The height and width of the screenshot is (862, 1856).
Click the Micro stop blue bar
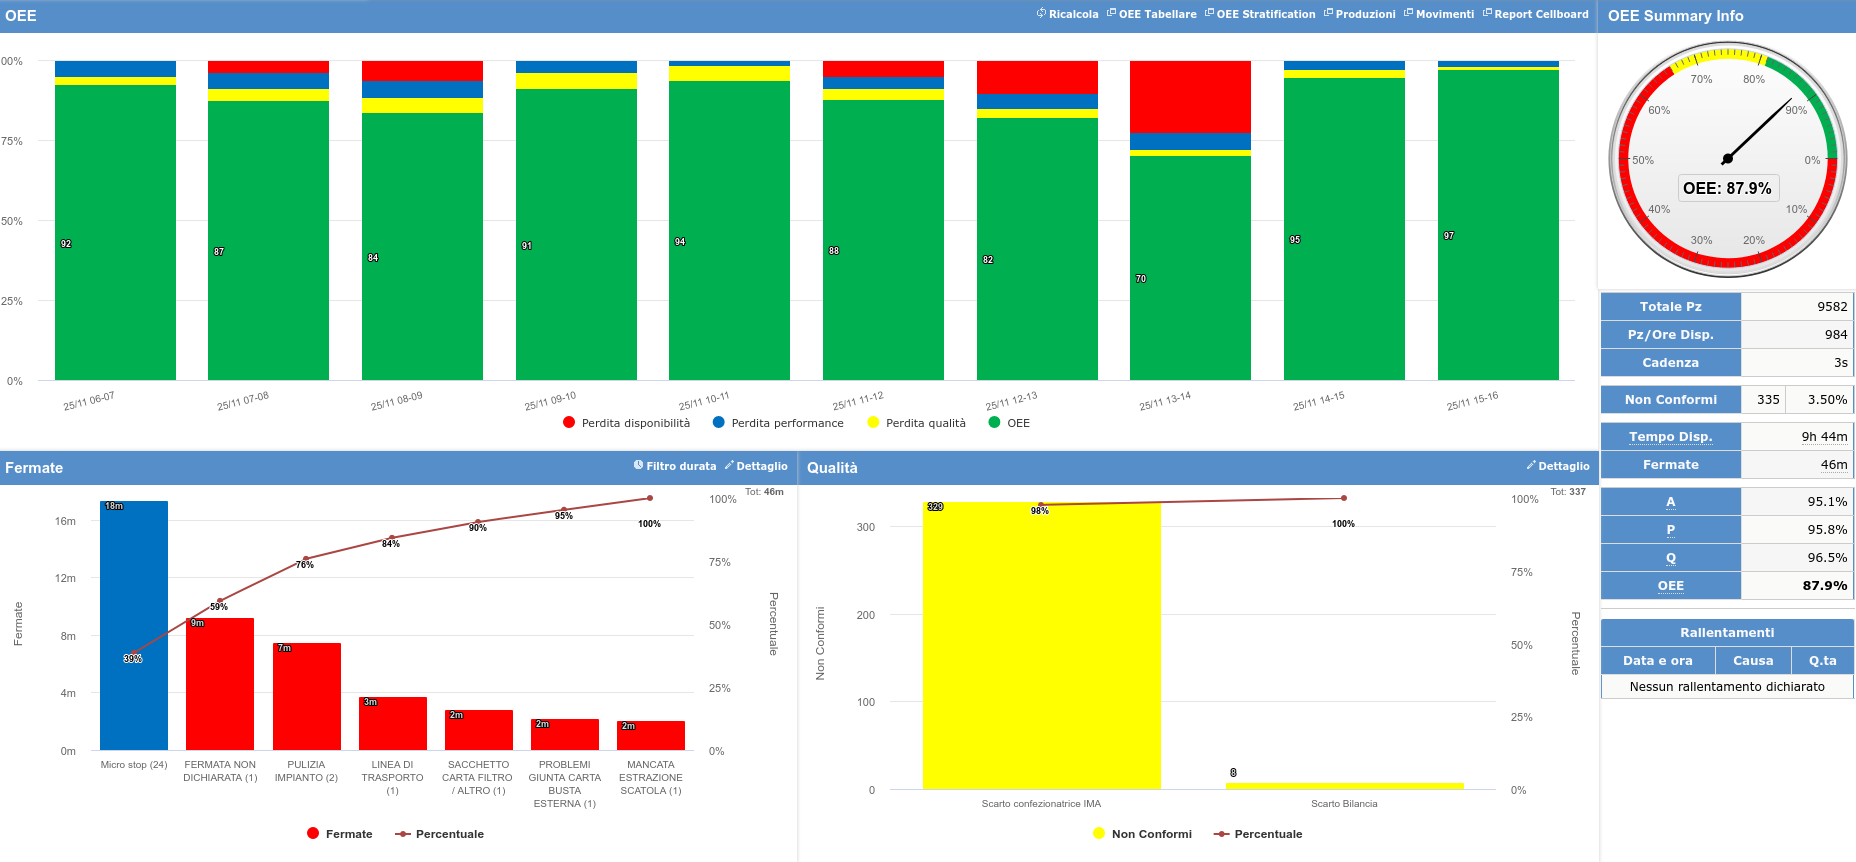[x=134, y=625]
